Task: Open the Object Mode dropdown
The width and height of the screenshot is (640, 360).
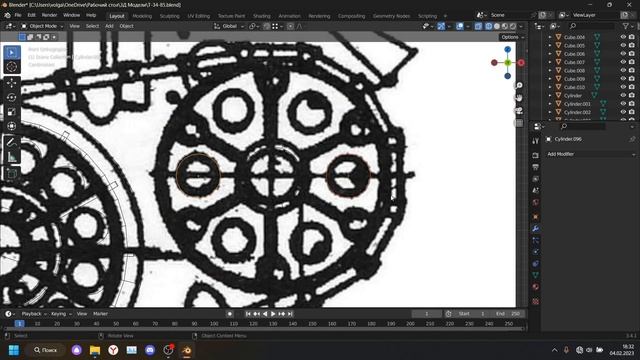Action: pos(42,26)
